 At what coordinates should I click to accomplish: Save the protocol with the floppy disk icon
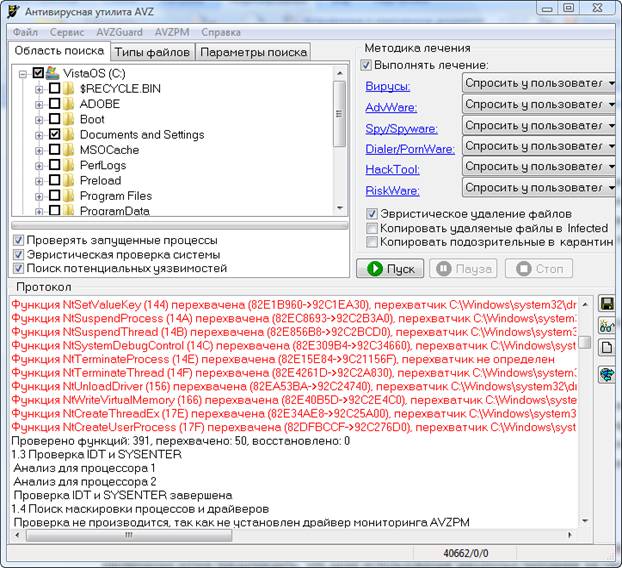tap(606, 304)
